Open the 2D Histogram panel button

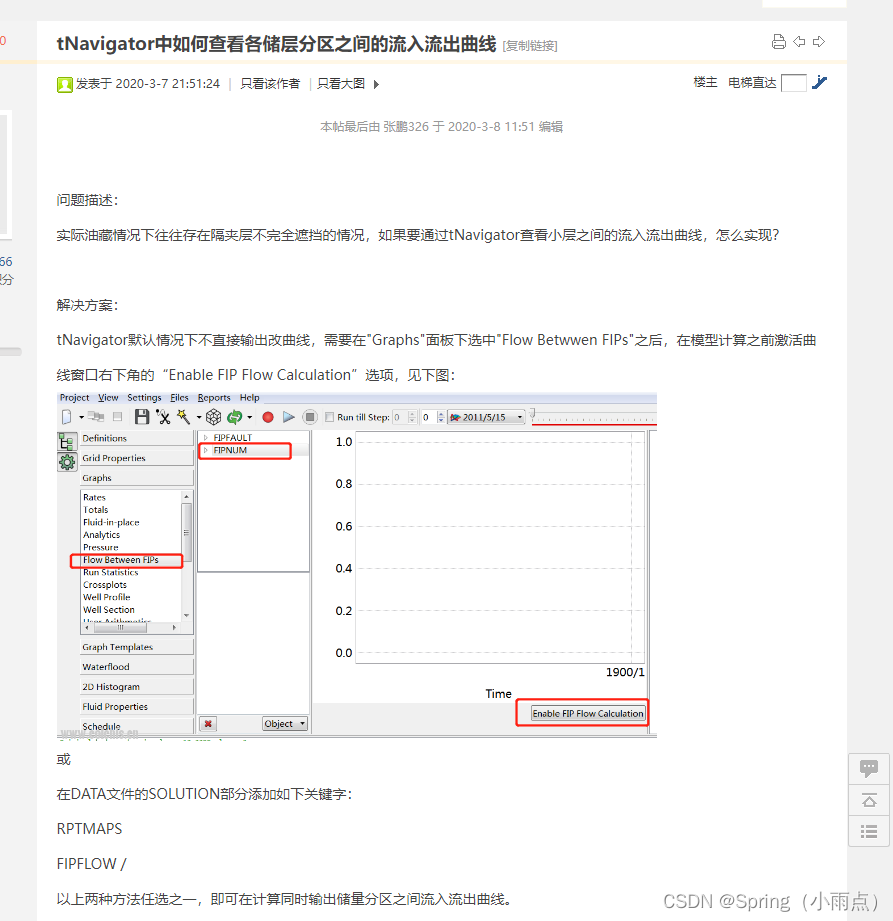click(136, 687)
